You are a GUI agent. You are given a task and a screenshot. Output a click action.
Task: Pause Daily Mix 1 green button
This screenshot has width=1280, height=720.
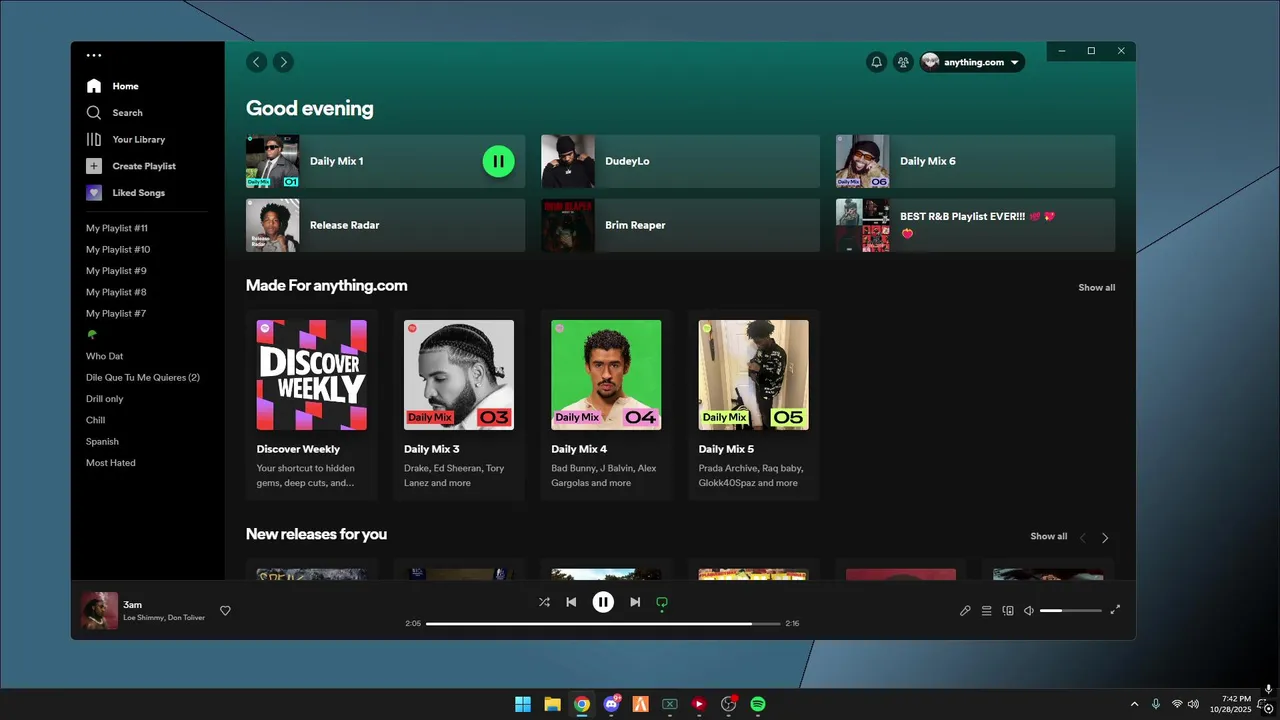click(498, 161)
